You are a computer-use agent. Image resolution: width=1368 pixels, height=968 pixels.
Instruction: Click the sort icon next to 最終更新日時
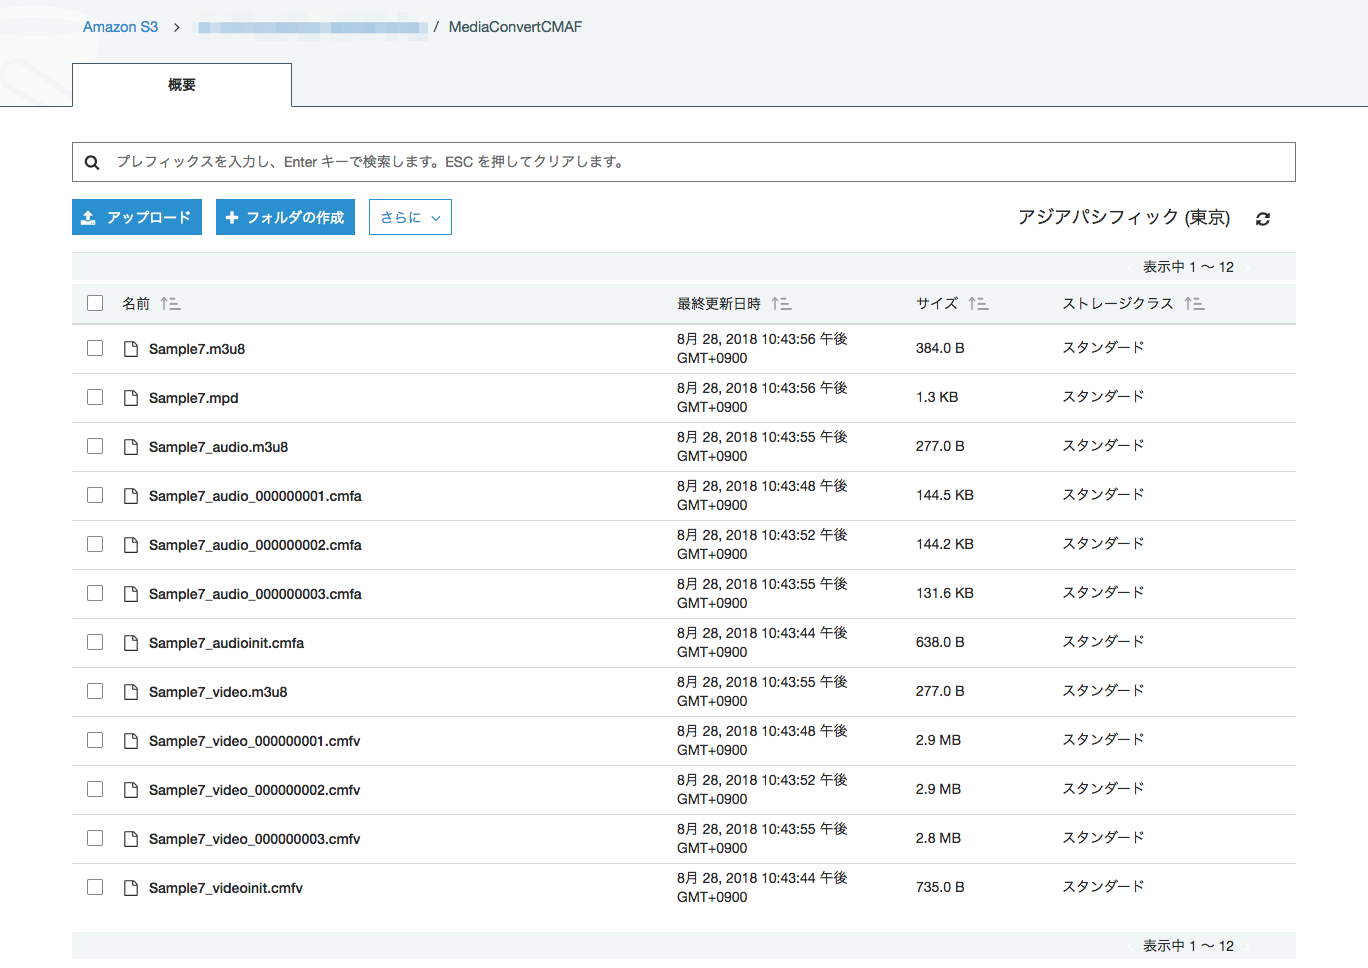tap(782, 303)
